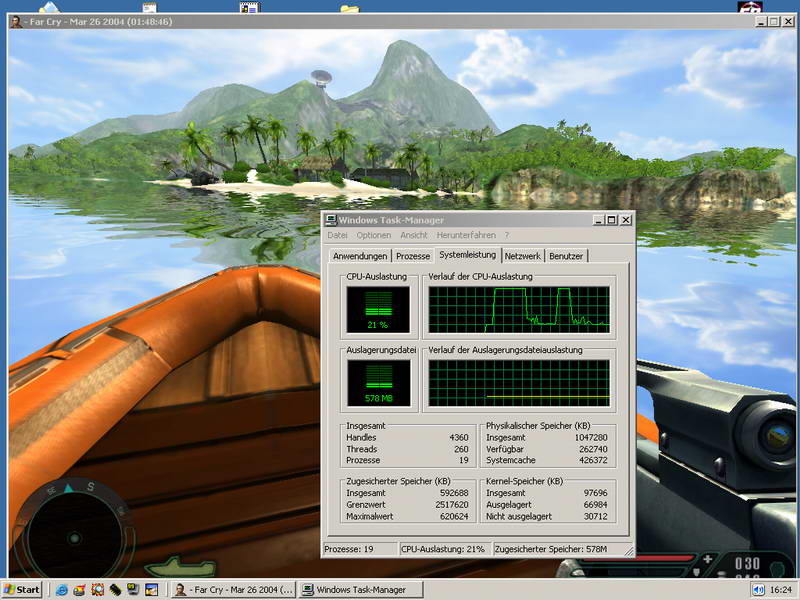Screen dimensions: 800x600
Task: Click the Verlauf der Auslagerungsdateiauslastung graph
Action: (x=519, y=383)
